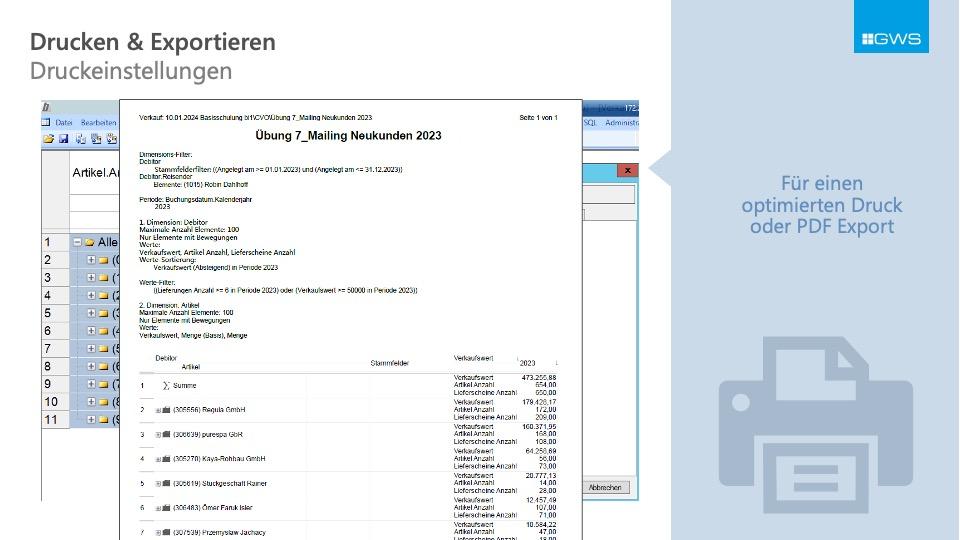This screenshot has width=960, height=540.
Task: Click the folder icon in row 4
Action: 103,296
